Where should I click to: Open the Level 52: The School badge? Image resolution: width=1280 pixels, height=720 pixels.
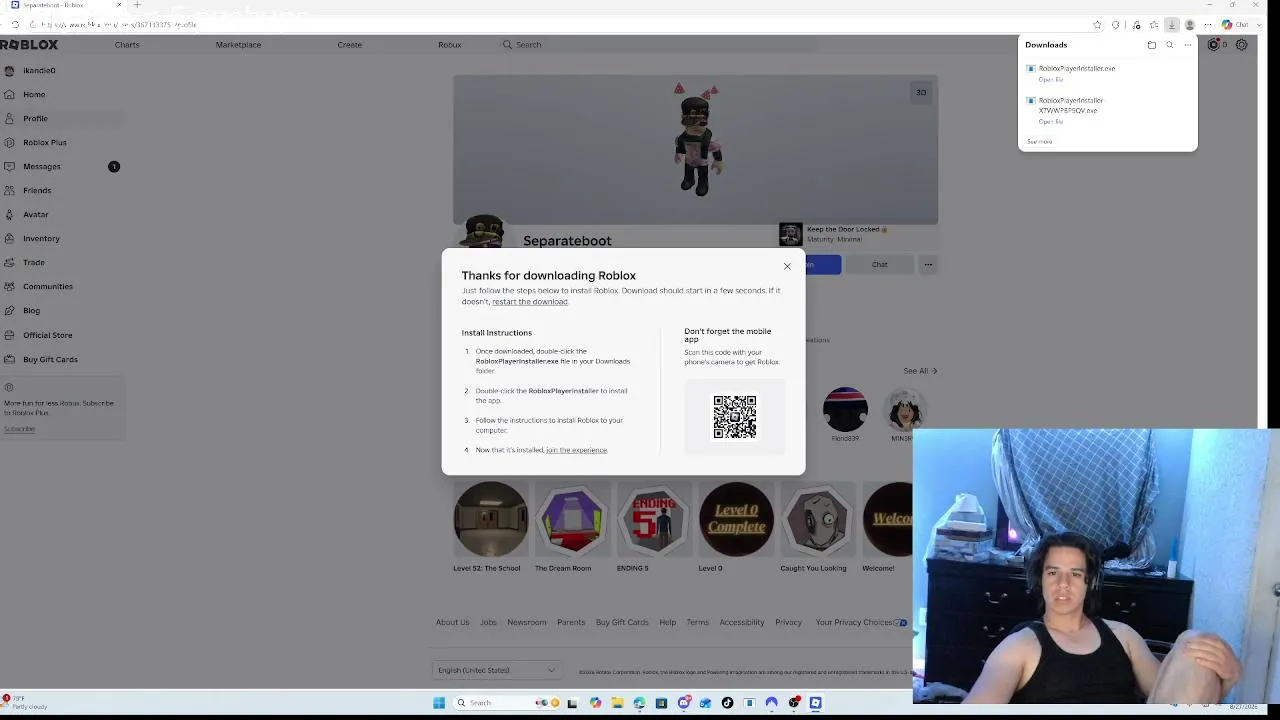point(490,519)
